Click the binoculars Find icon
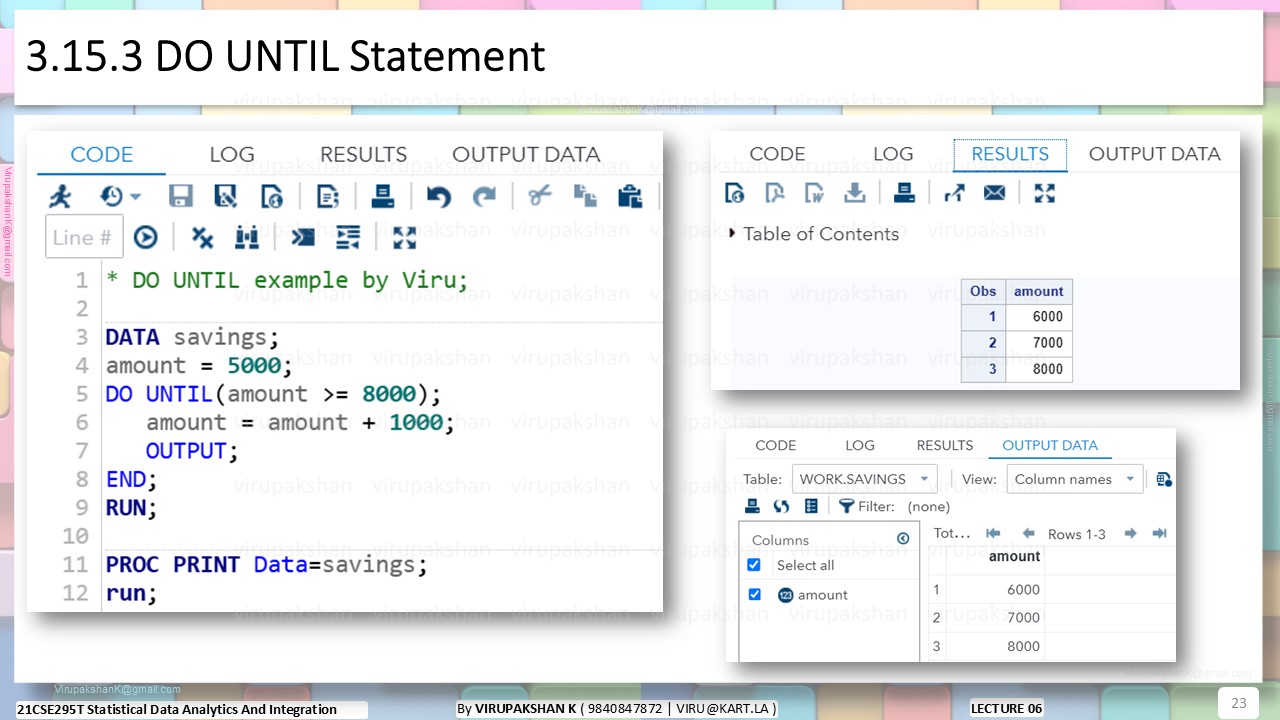 click(x=247, y=237)
